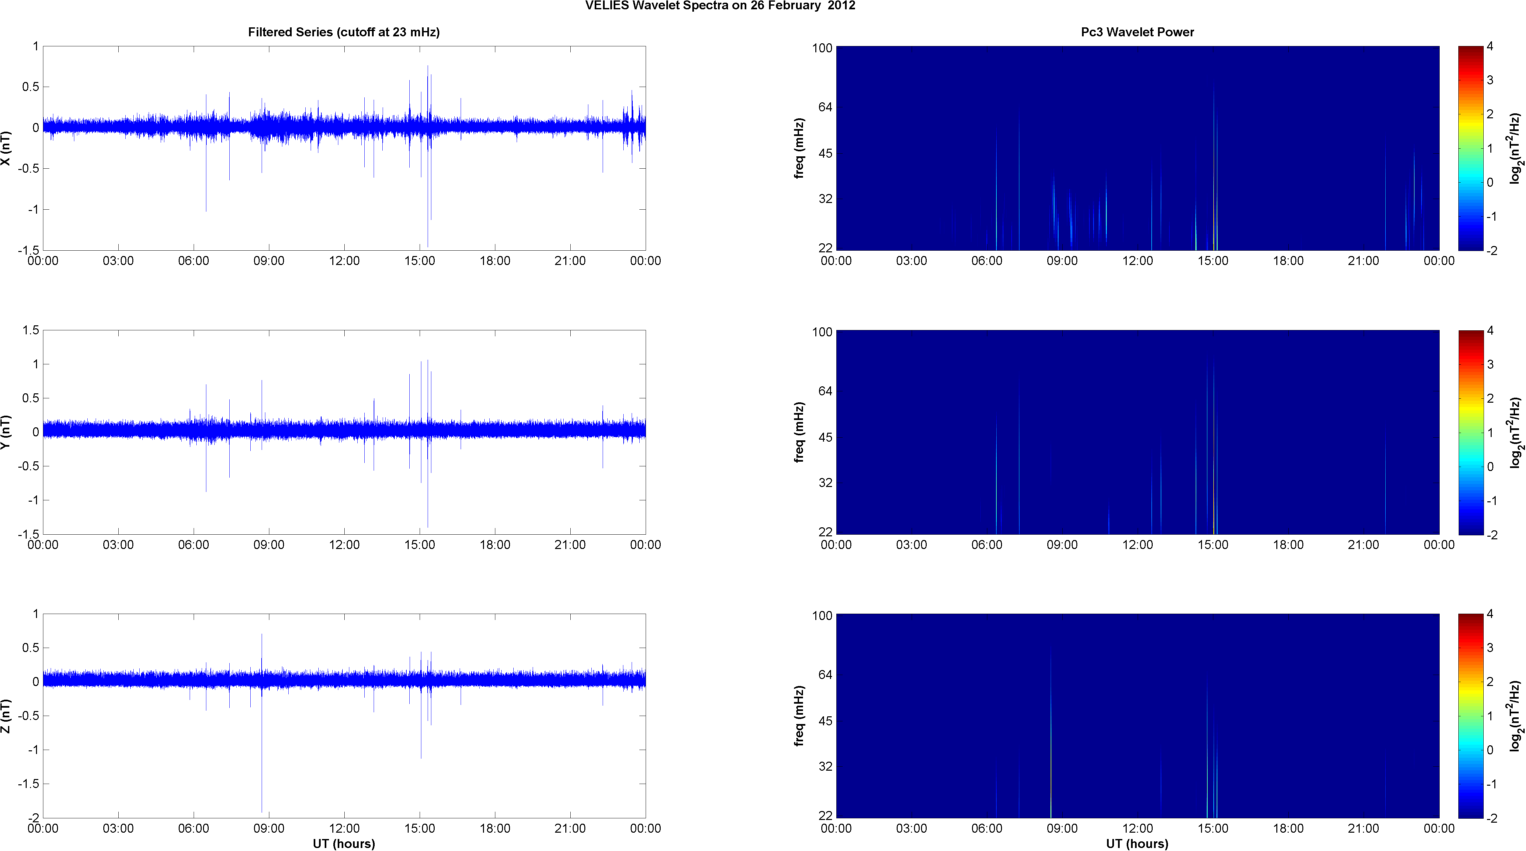Click the 'Z (nT)' y-axis label
Image resolution: width=1526 pixels, height=851 pixels.
[x=7, y=716]
